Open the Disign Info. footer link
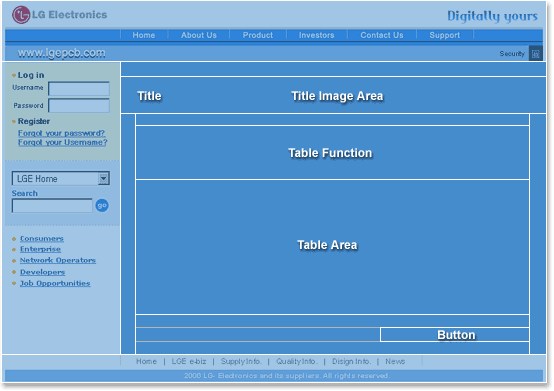Screen dimensions: 554x391 pos(352,361)
